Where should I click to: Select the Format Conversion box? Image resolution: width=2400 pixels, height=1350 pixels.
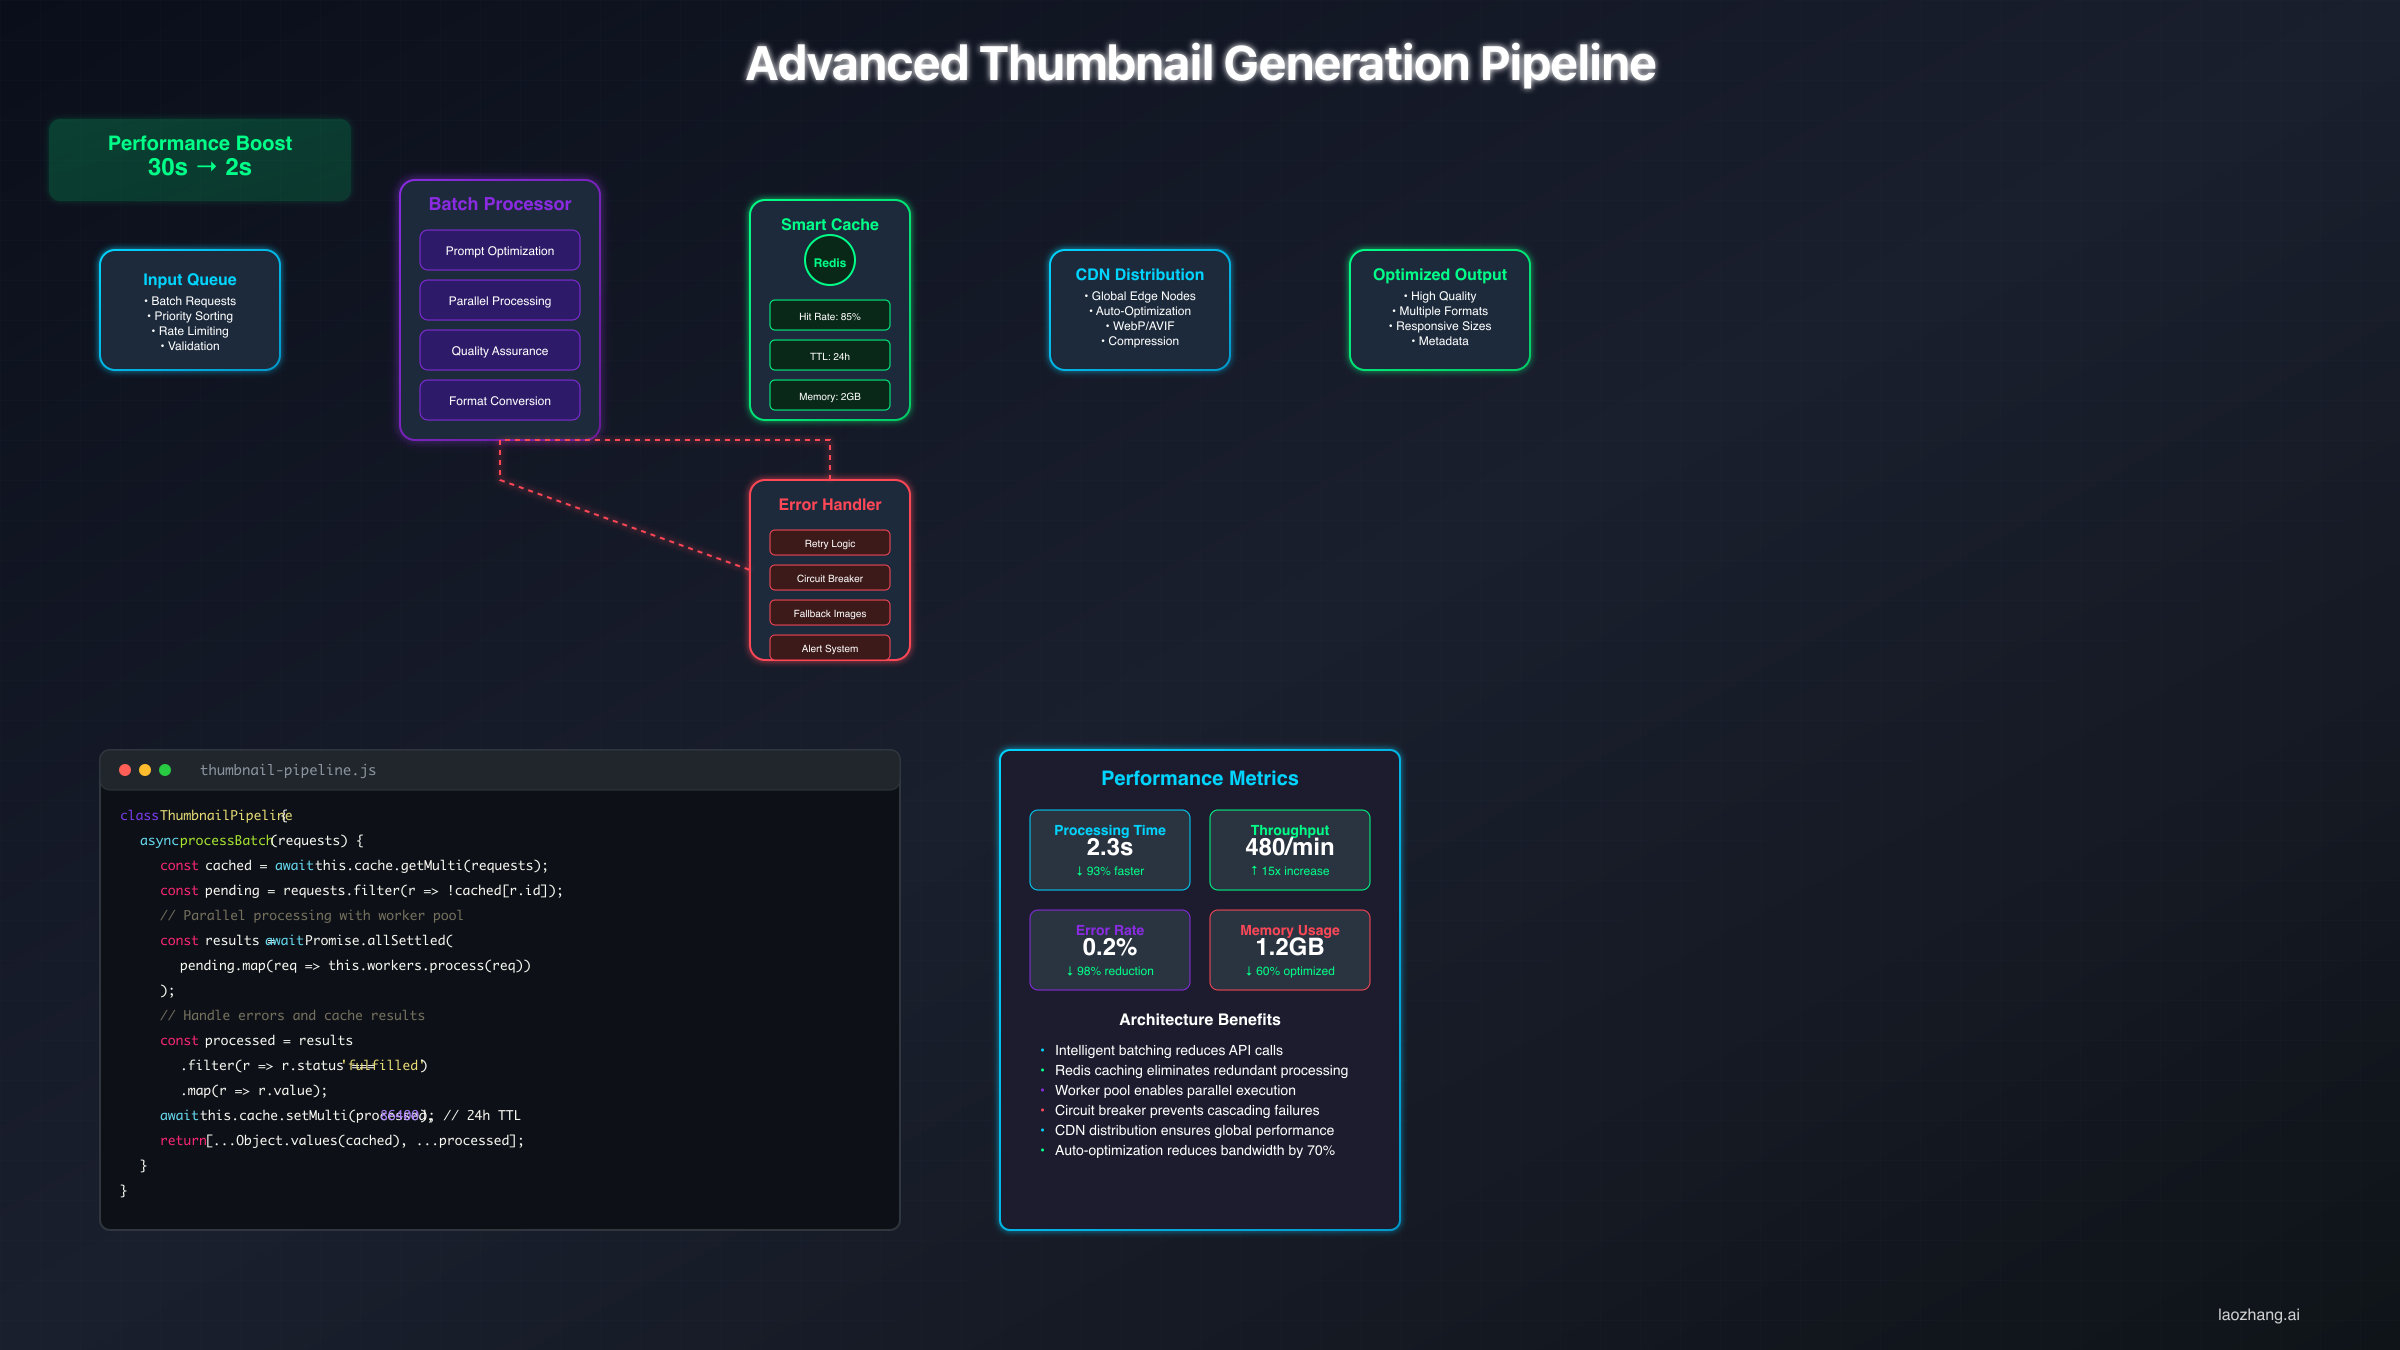point(500,400)
